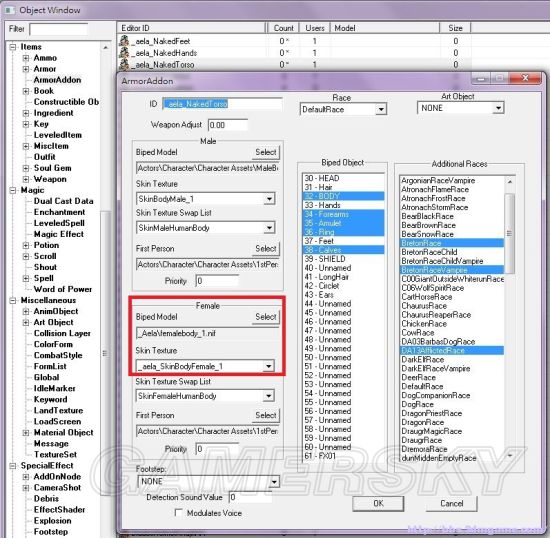
Task: Select 37 - Feet in Biped Object list
Action: pos(343,241)
